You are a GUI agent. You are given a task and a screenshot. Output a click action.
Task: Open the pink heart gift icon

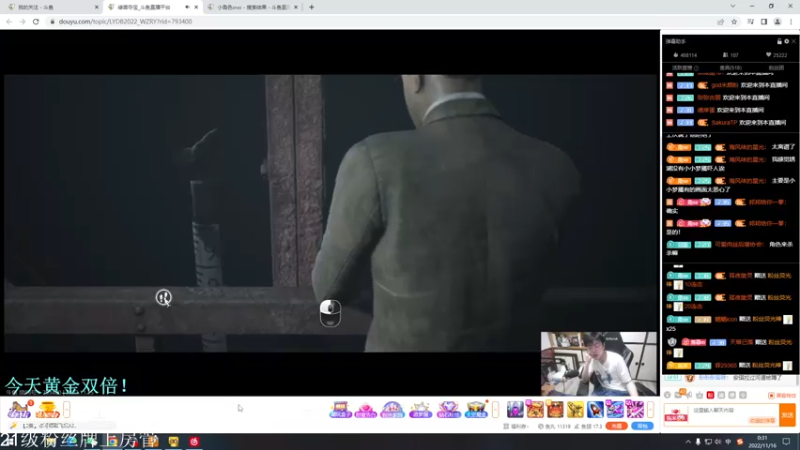tap(365, 409)
